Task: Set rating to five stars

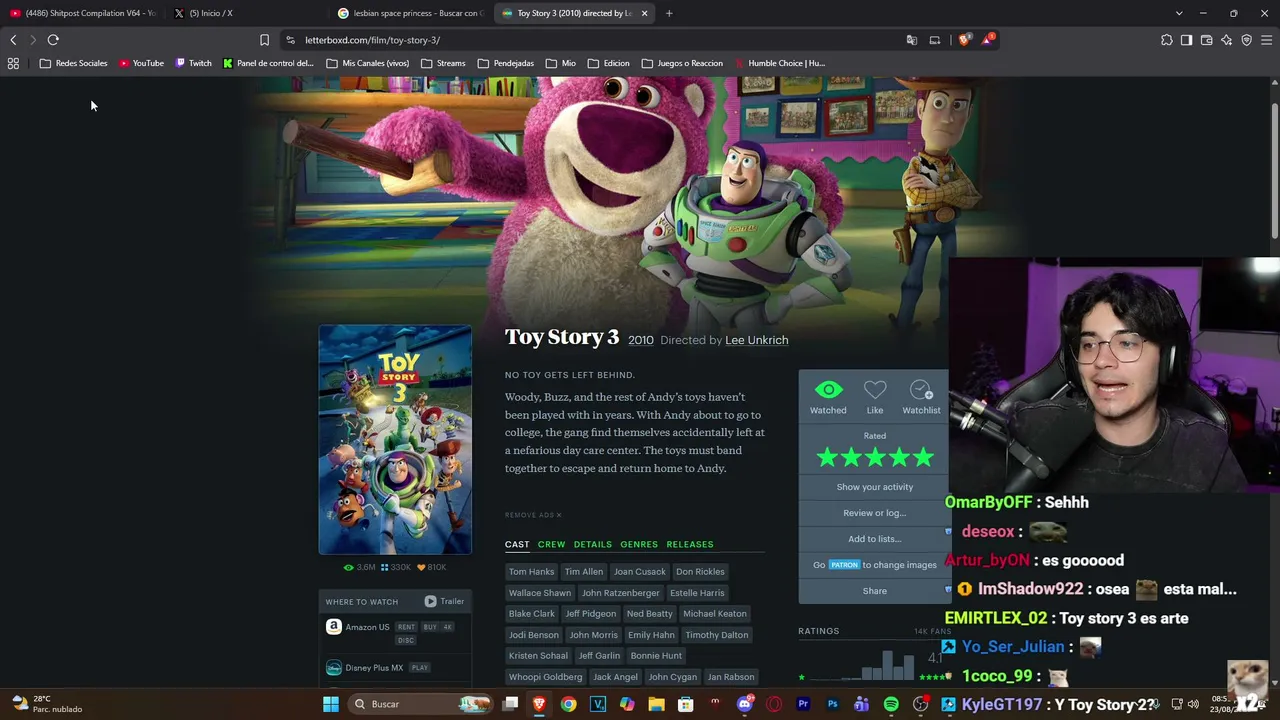Action: click(x=923, y=458)
